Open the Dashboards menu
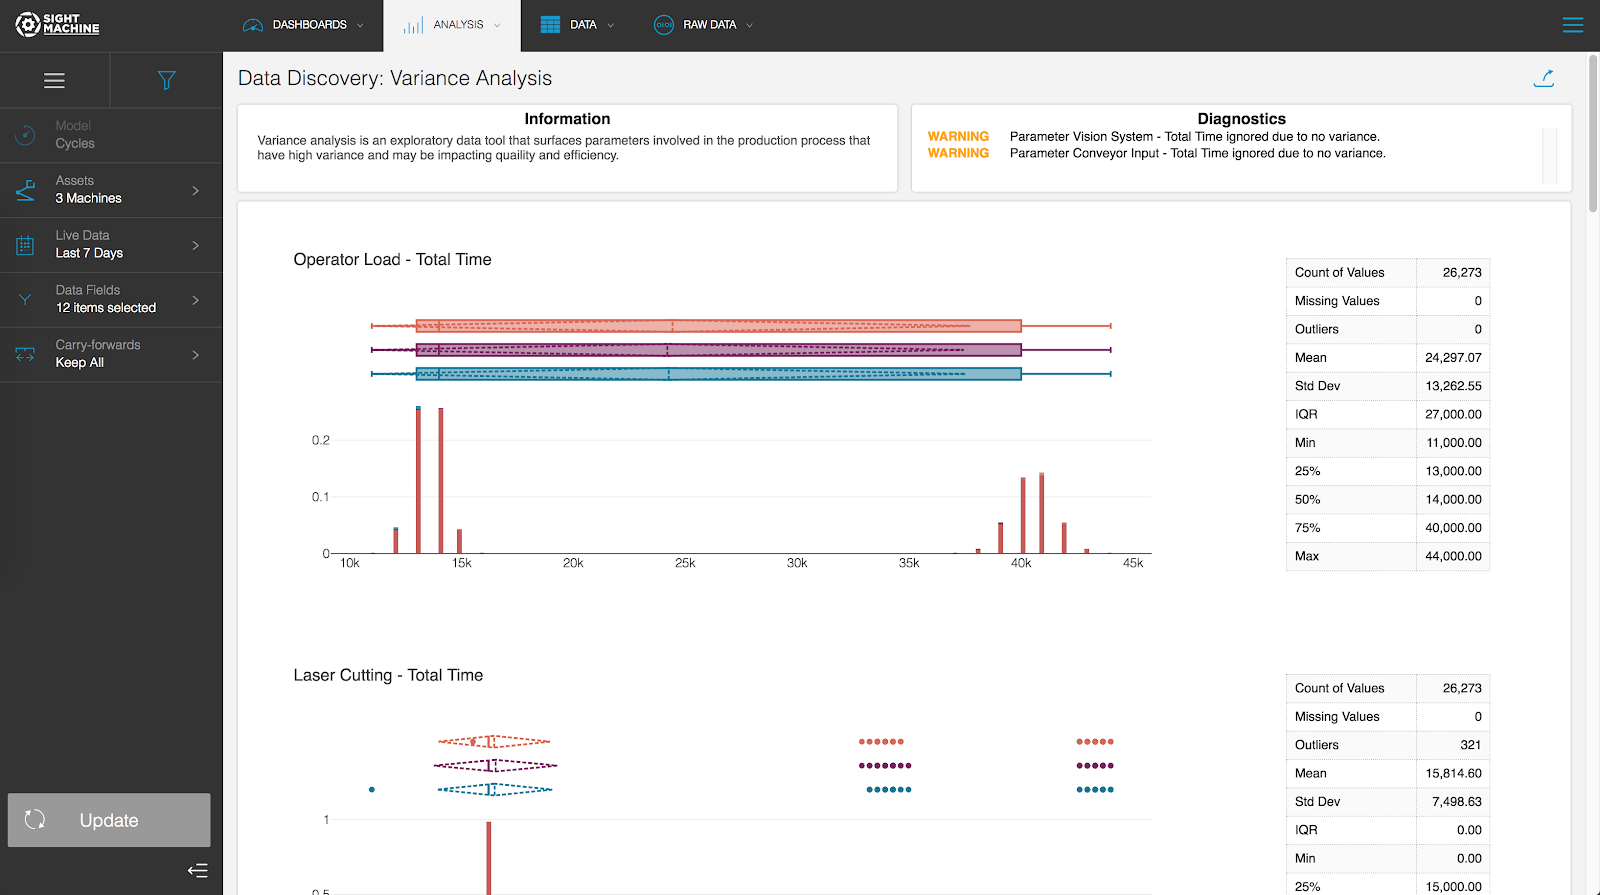This screenshot has height=895, width=1600. point(304,25)
